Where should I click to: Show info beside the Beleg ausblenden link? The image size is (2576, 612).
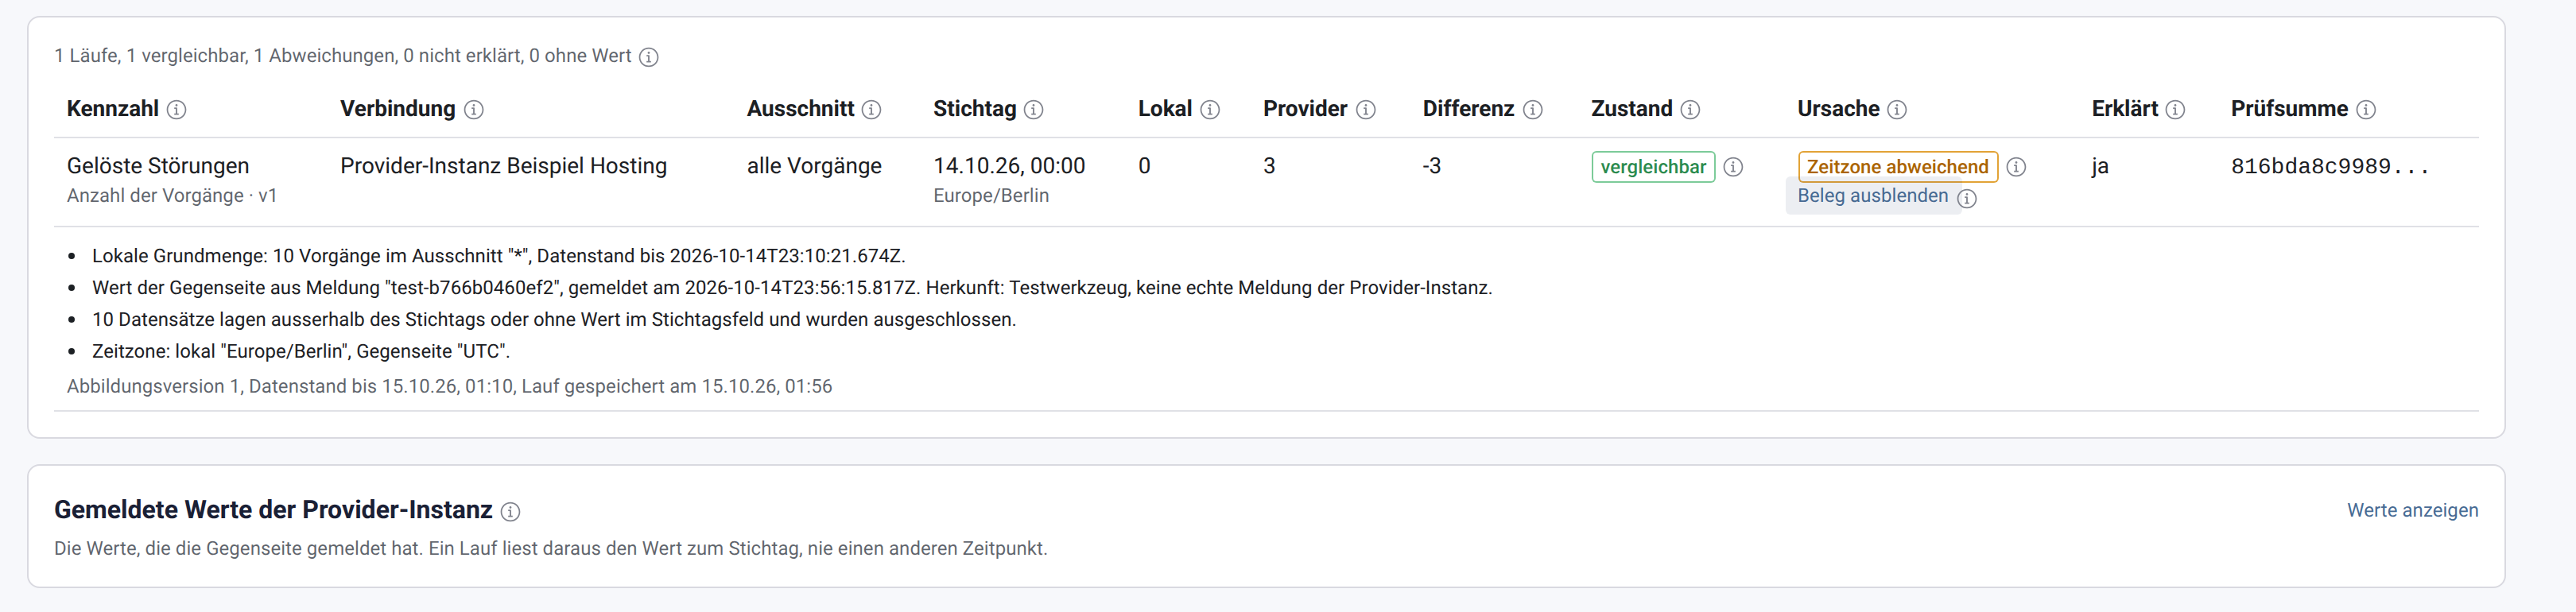[1967, 198]
